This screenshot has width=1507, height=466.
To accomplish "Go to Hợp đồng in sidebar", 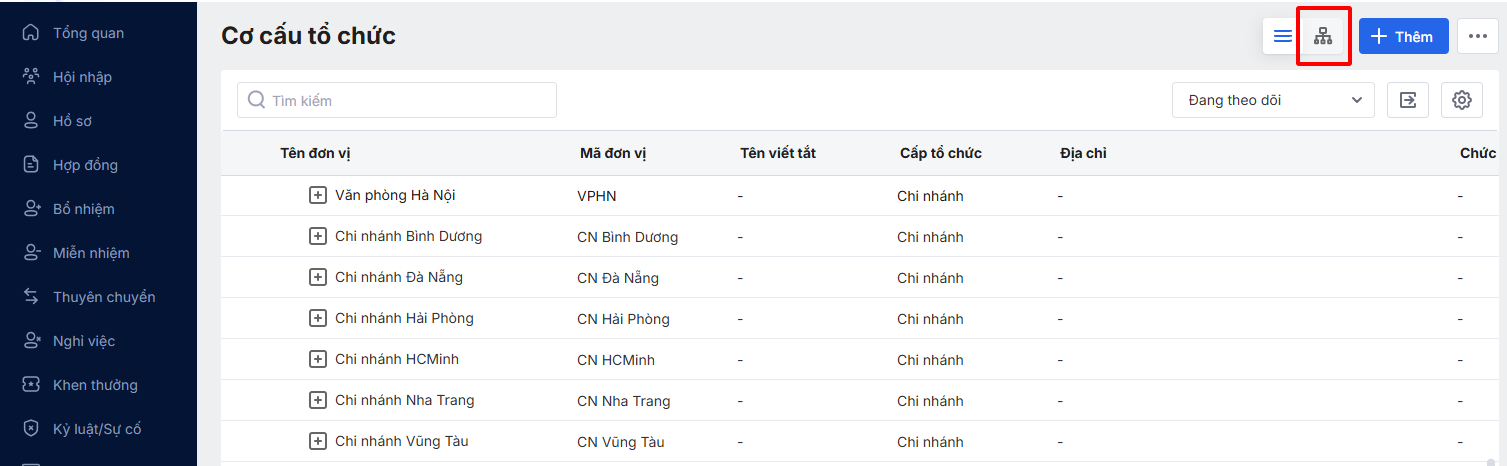I will [x=85, y=165].
